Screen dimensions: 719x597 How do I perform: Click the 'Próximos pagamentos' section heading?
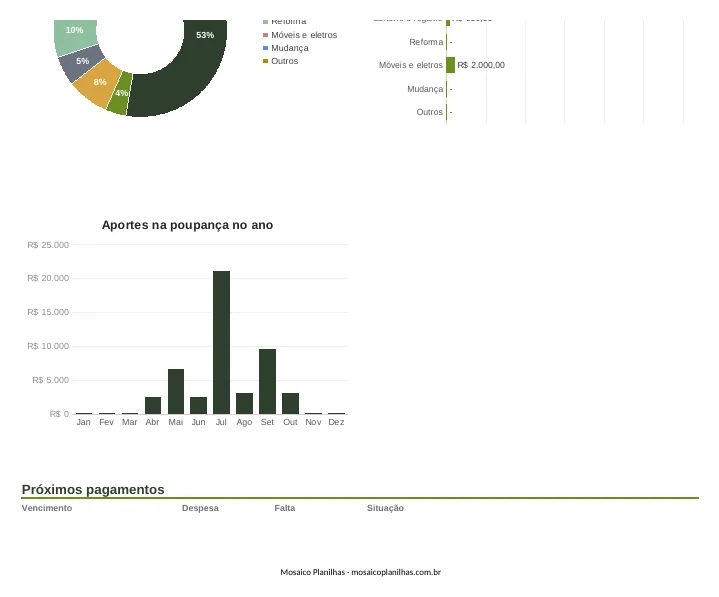click(x=93, y=490)
